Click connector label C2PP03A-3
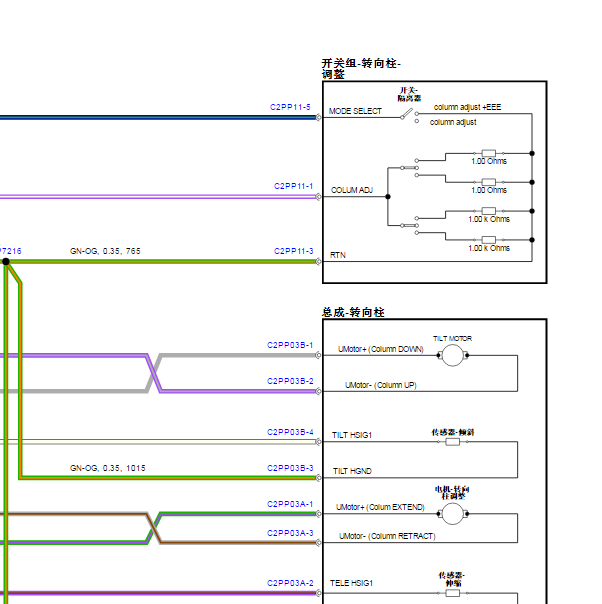The width and height of the screenshot is (602, 604). (290, 533)
